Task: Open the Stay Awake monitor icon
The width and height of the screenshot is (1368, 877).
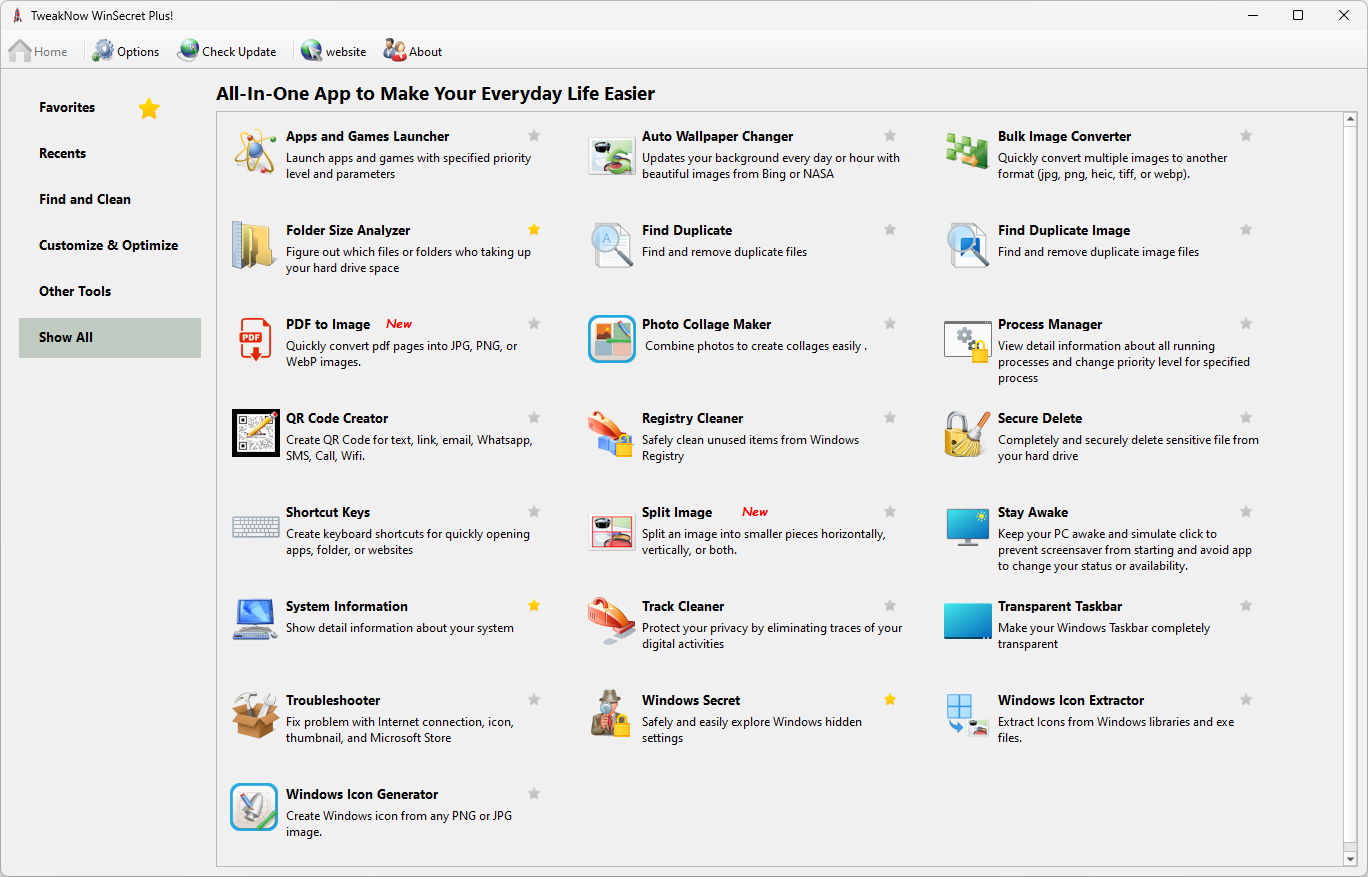Action: (967, 526)
